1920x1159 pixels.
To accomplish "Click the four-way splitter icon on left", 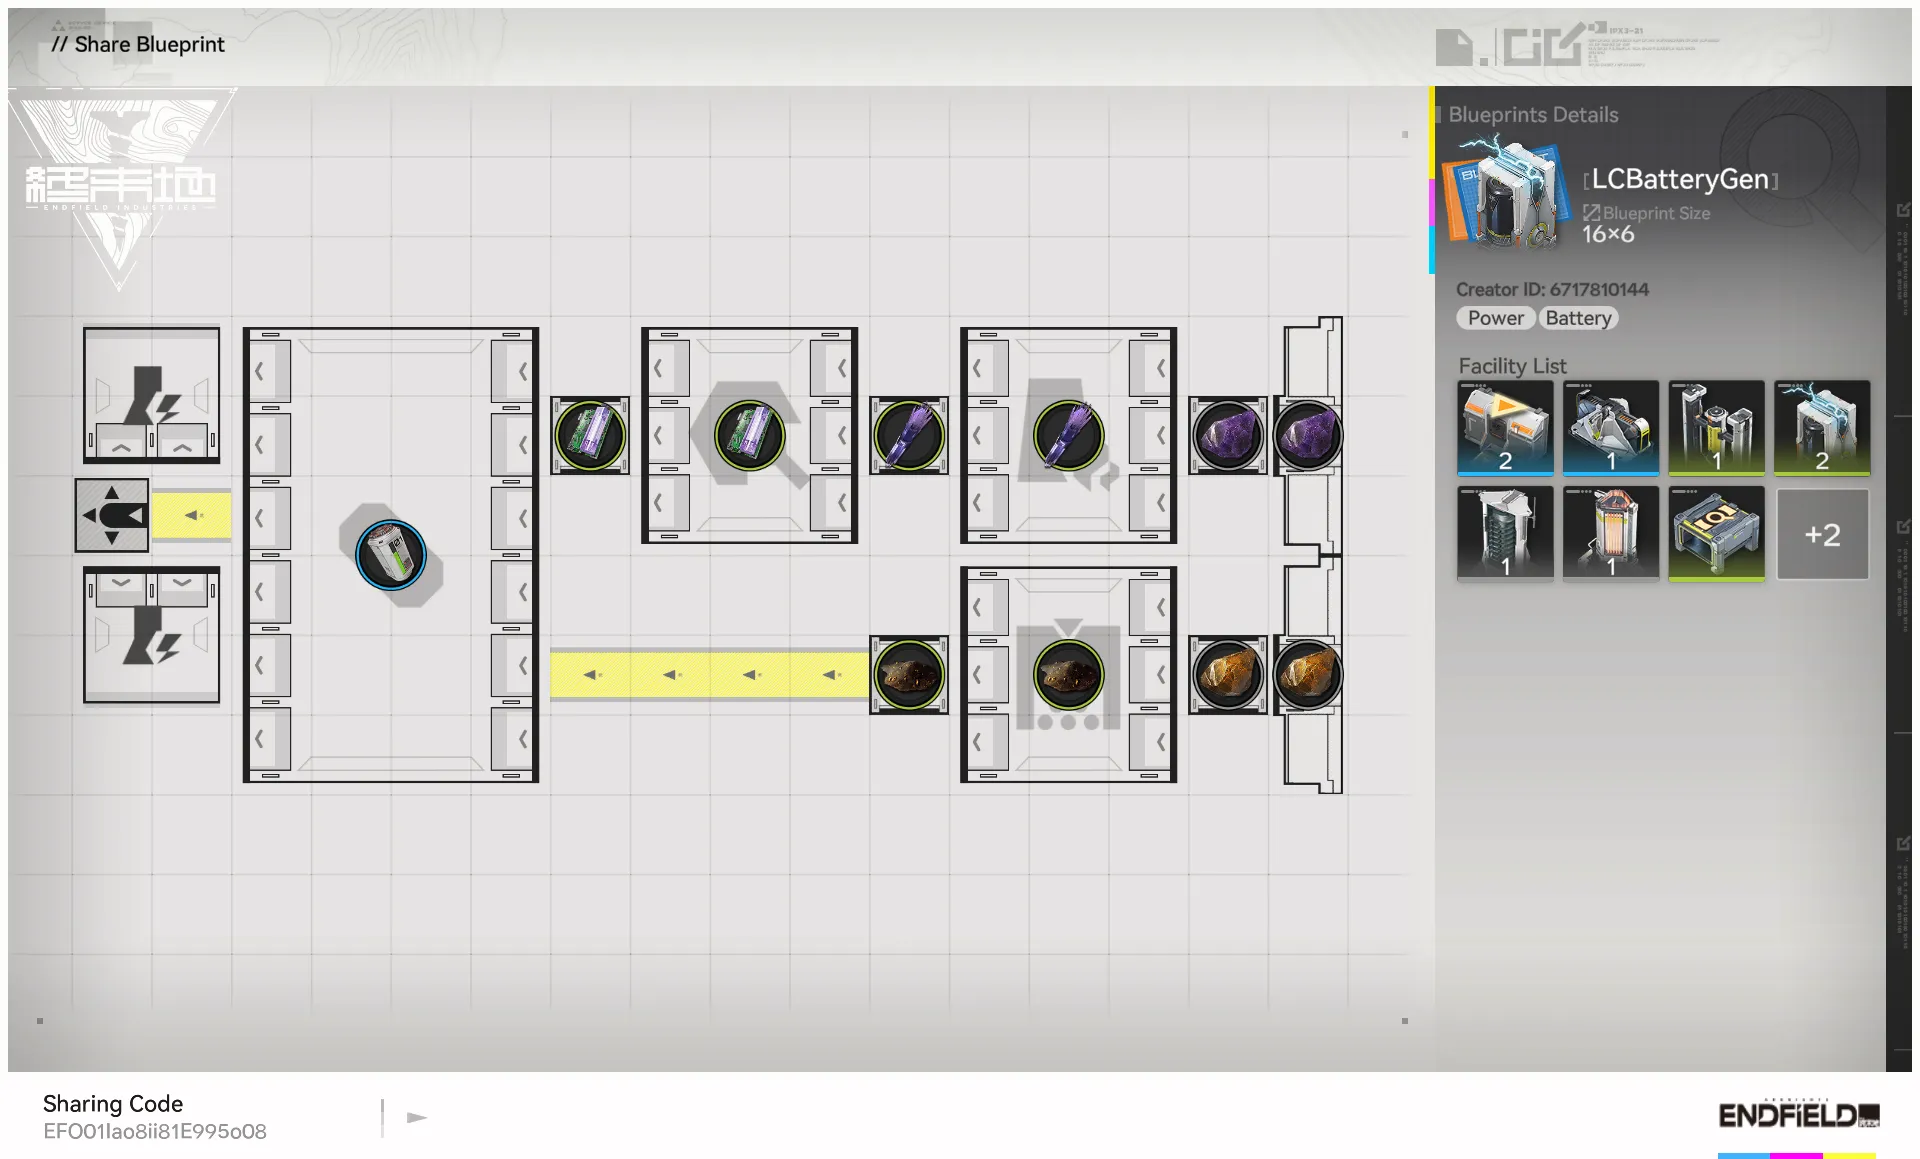I will coord(112,515).
